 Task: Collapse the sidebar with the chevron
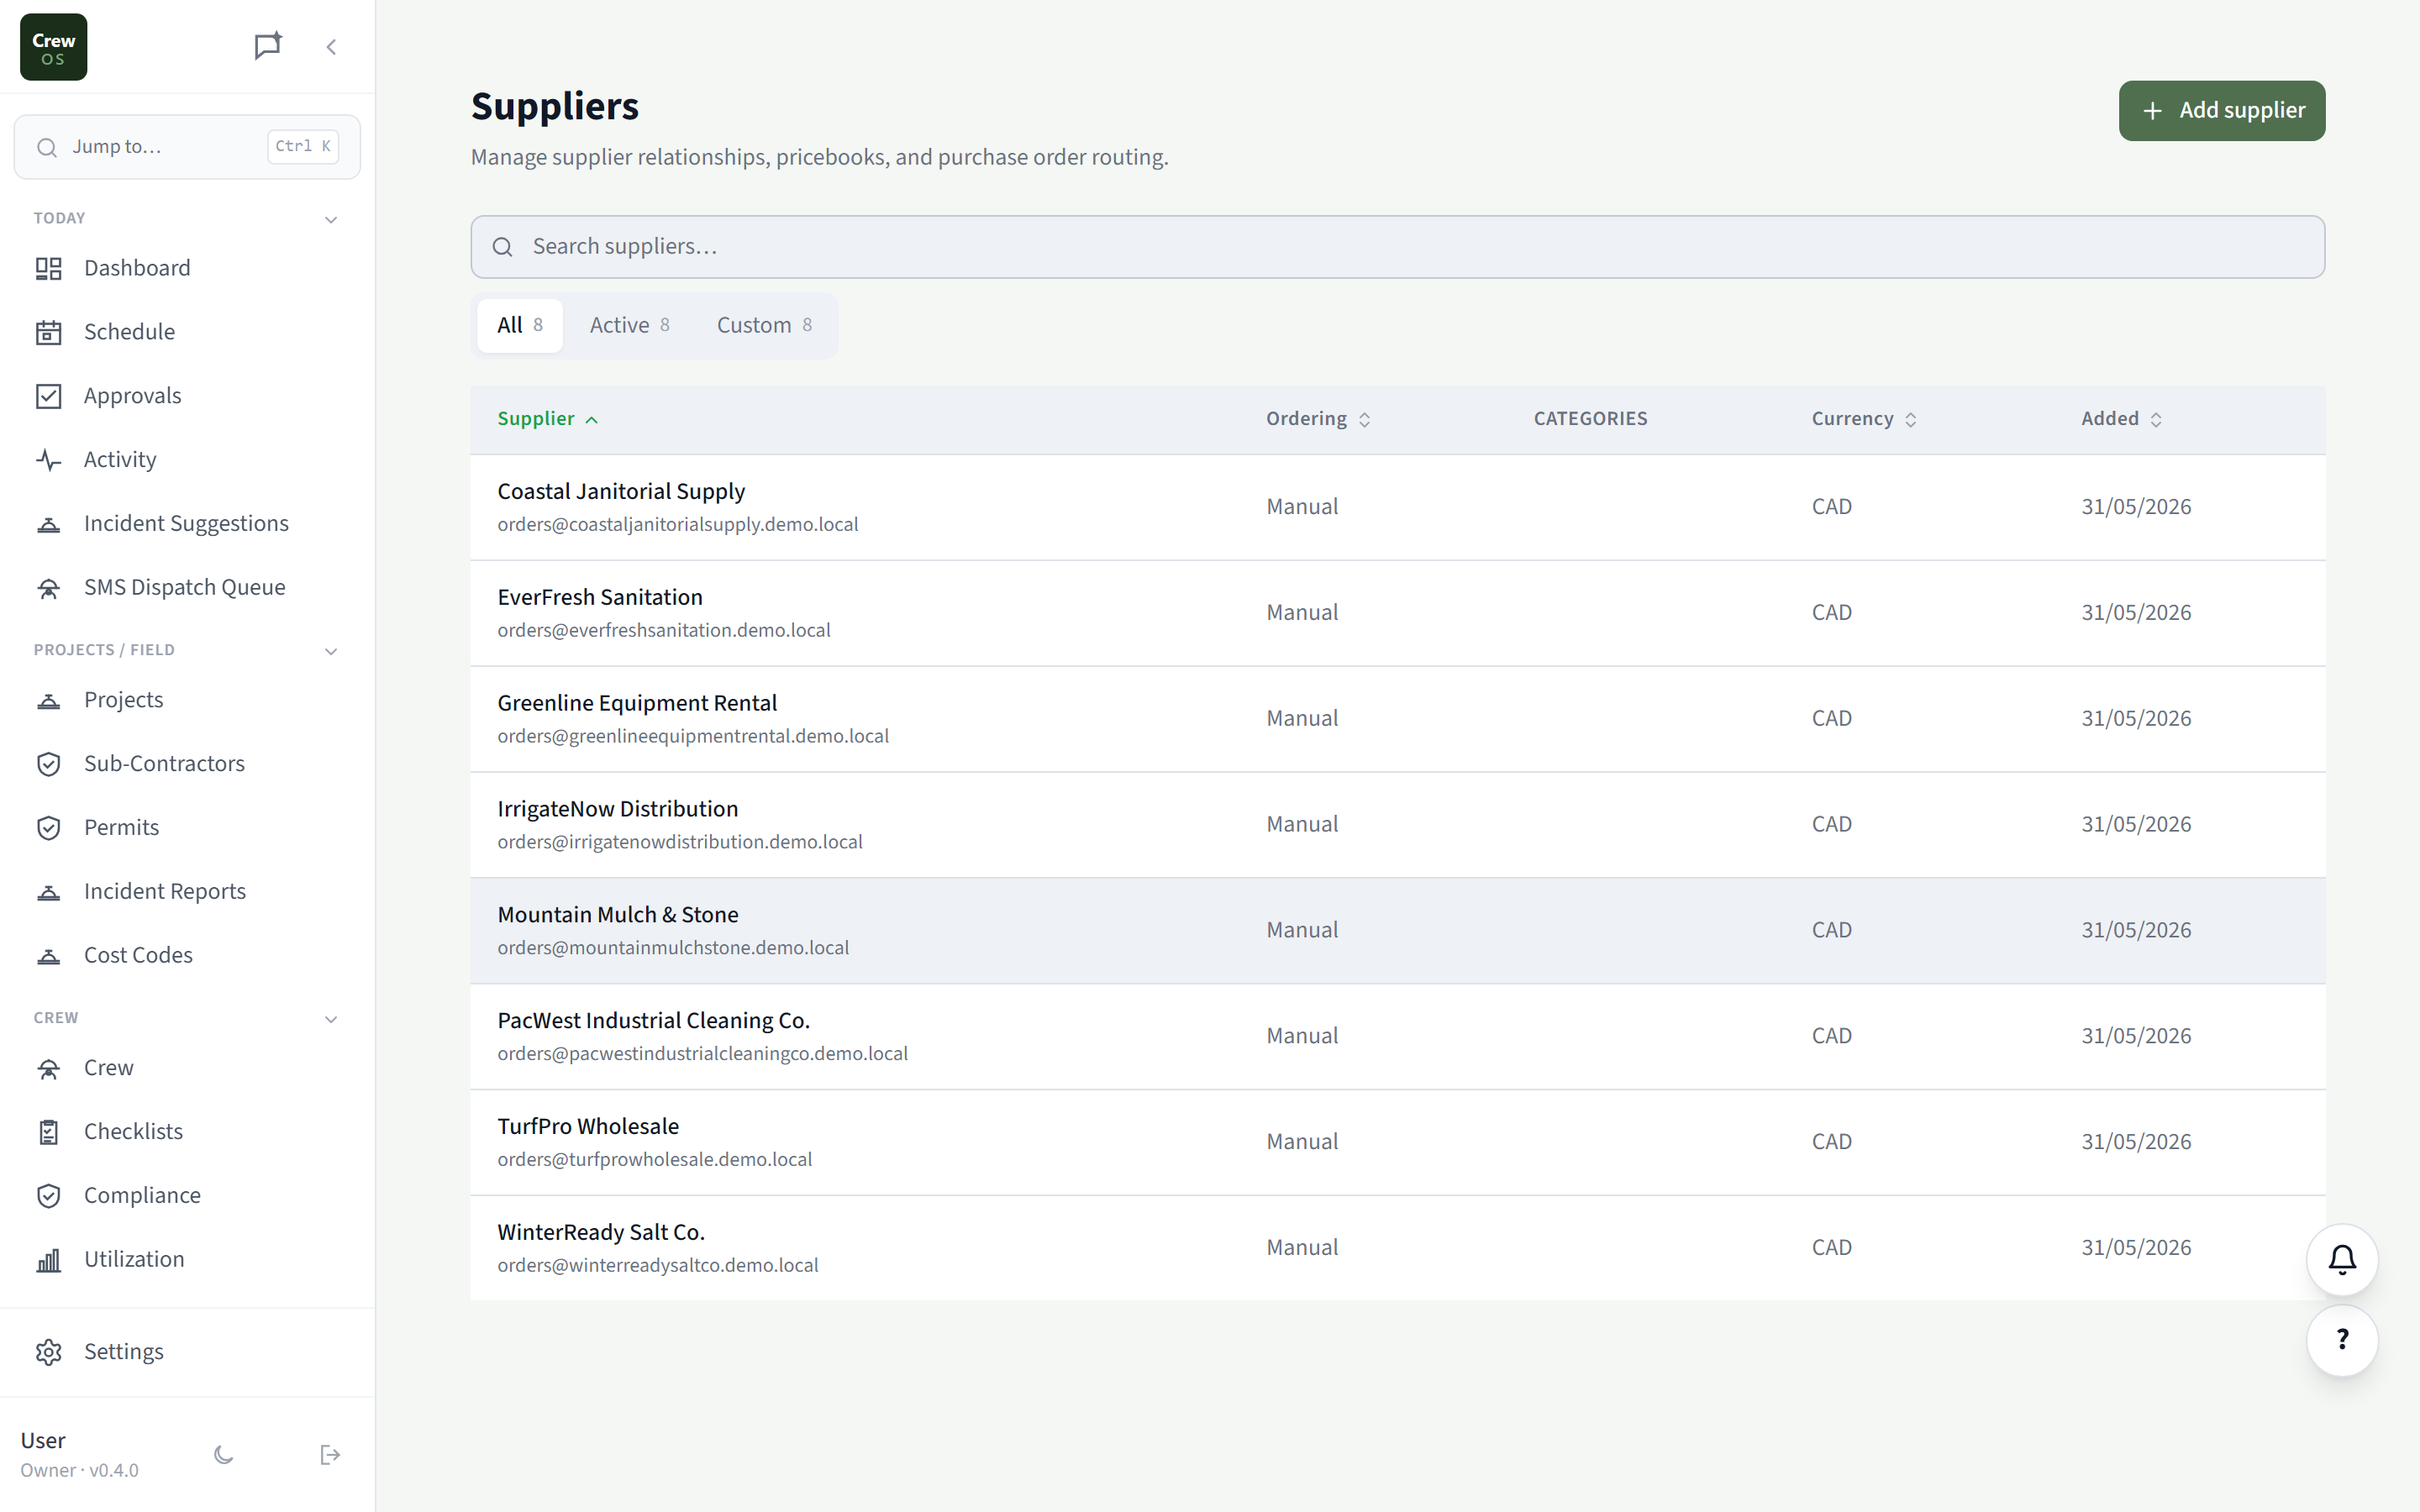(331, 47)
